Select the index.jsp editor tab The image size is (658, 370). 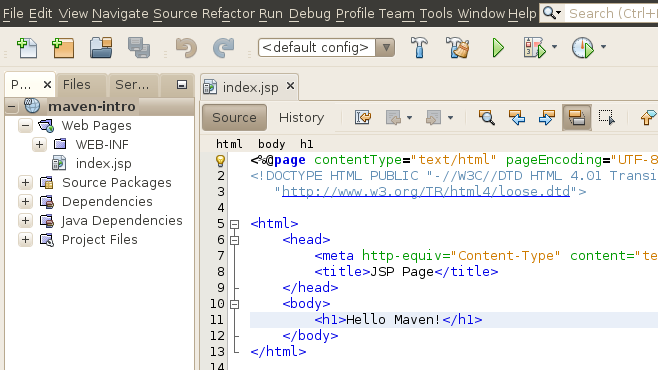[250, 87]
